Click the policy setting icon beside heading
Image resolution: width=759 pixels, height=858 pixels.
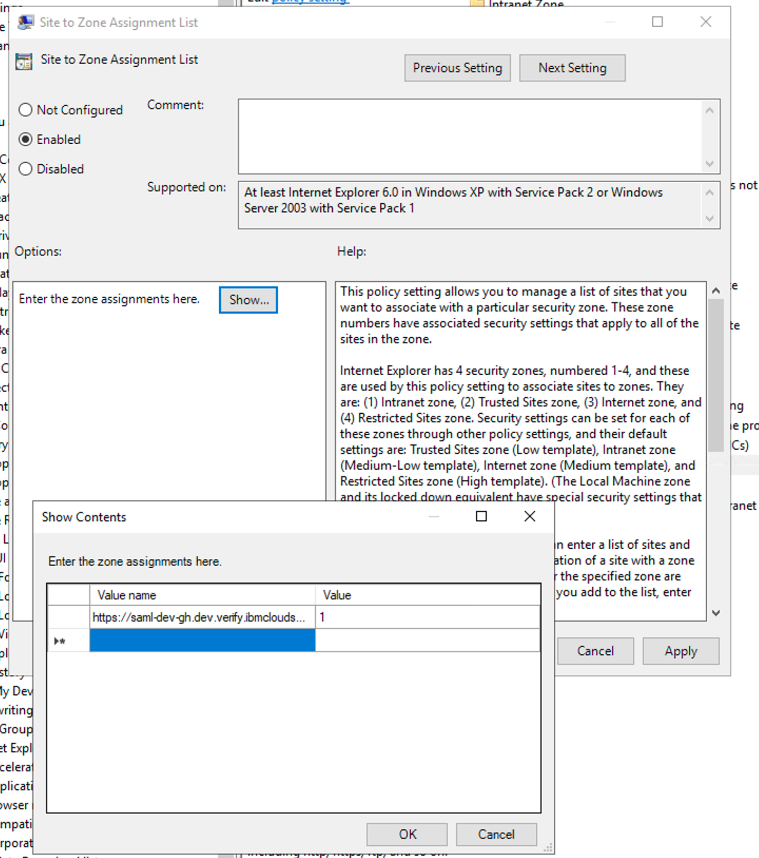24,61
